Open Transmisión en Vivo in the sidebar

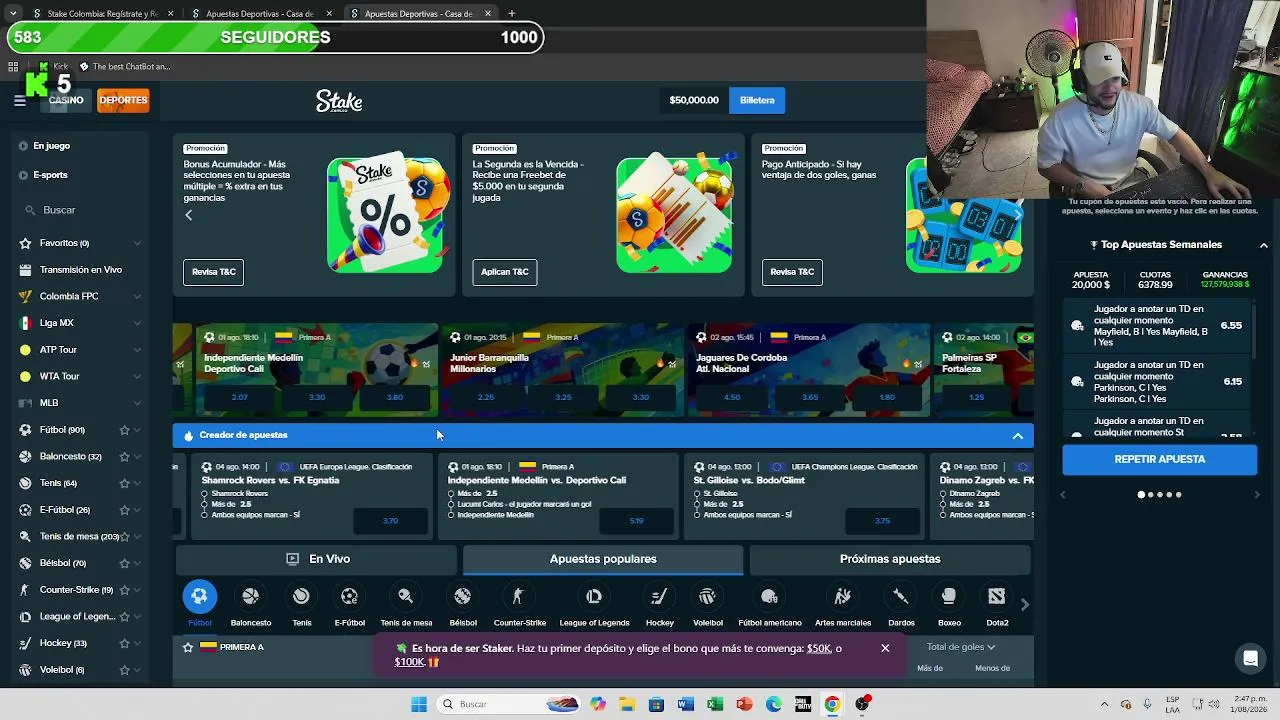pos(81,270)
